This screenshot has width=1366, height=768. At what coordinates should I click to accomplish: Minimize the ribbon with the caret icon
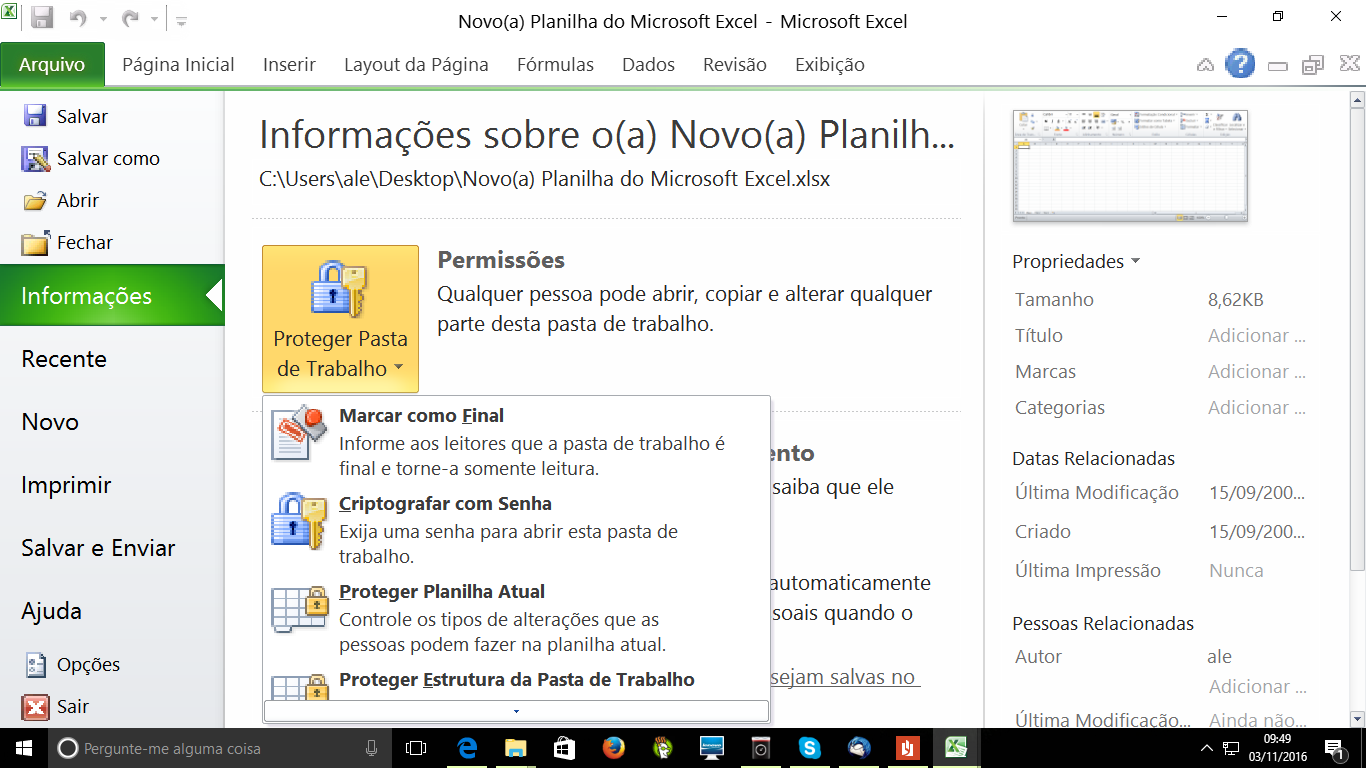tap(1206, 65)
